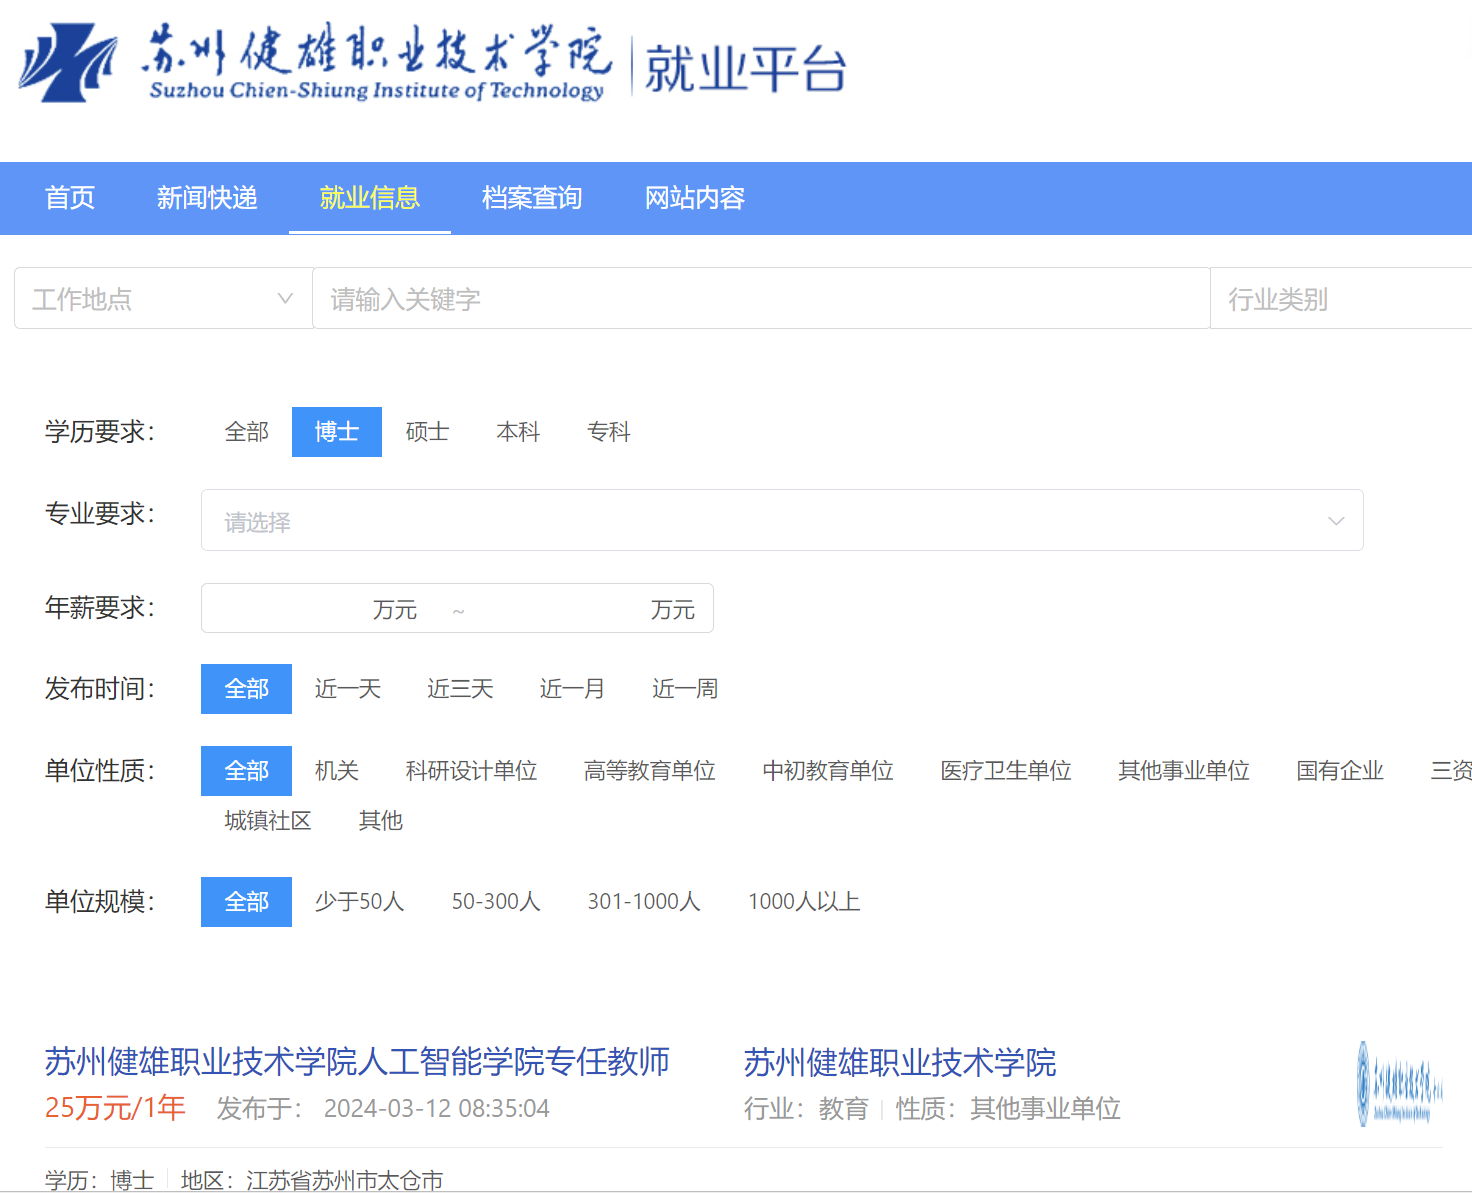Screen dimensions: 1472x1193
Task: Select 全部 under 学历要求
Action: pos(247,432)
